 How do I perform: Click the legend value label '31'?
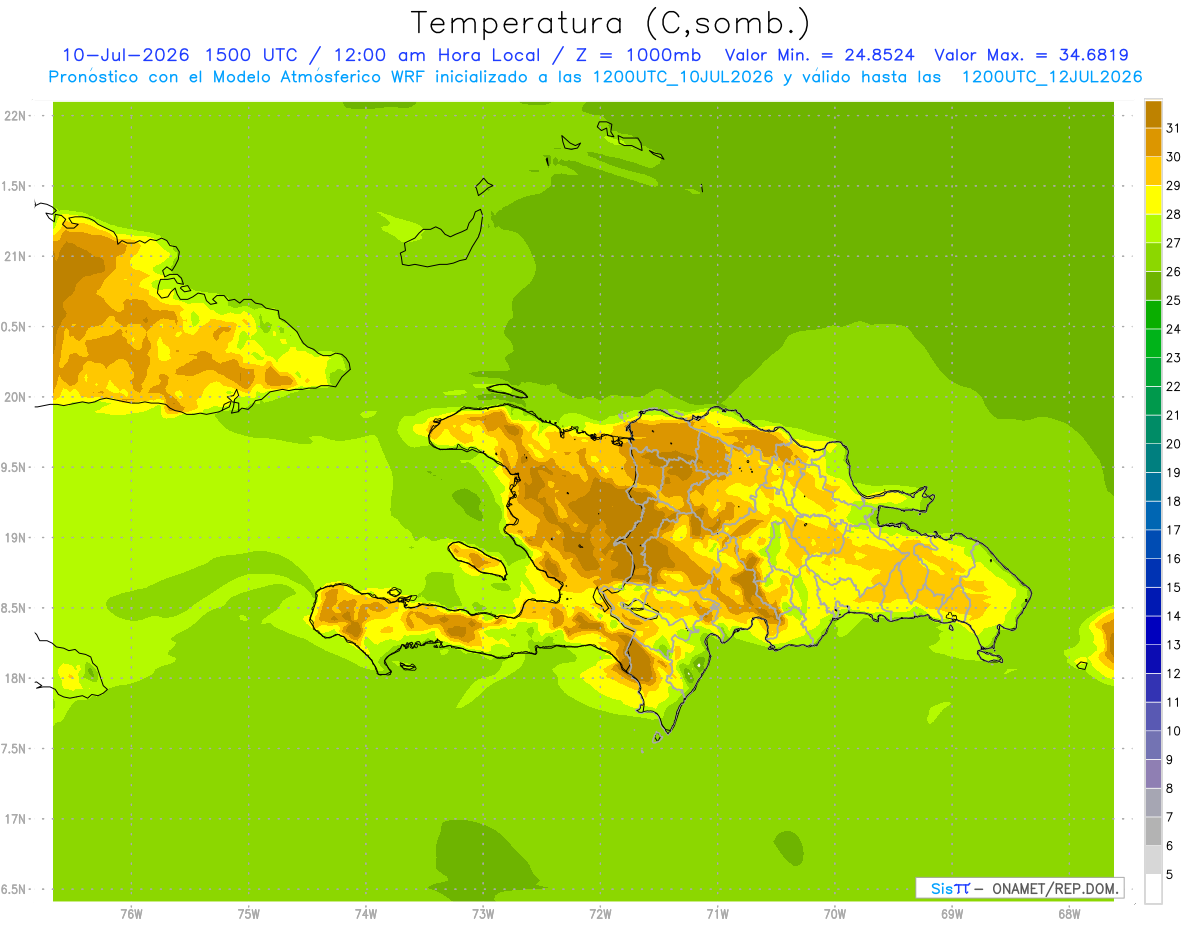[x=1174, y=128]
